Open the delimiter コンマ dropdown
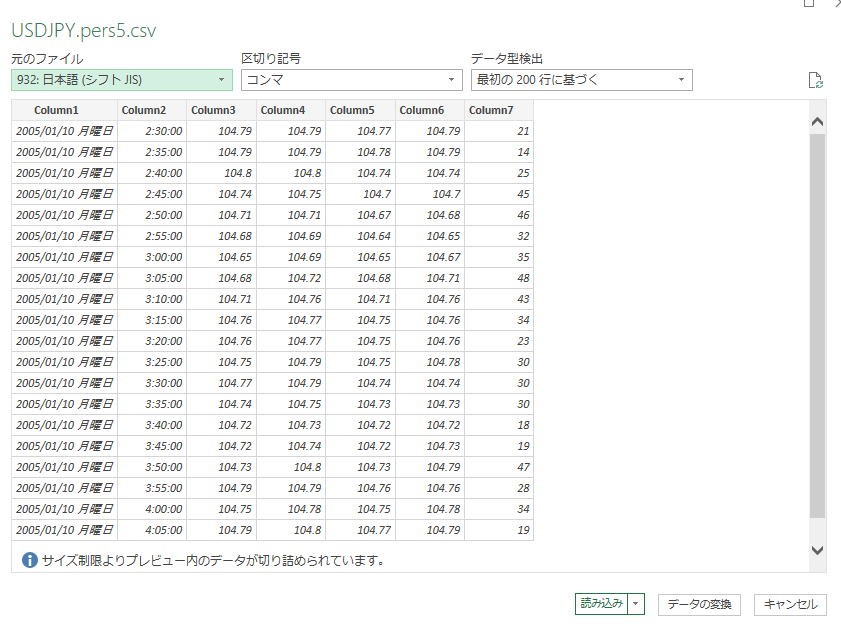Screen dimensions: 841x633 click(351, 80)
